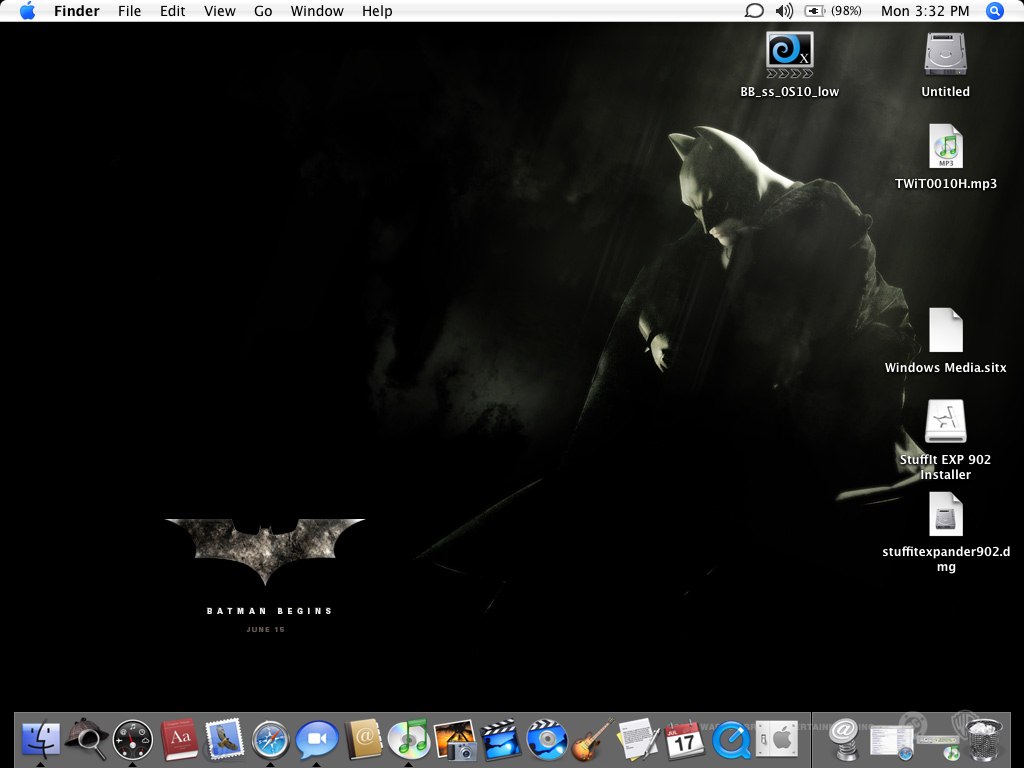Screen dimensions: 1024x768
Task: Open the Trash in the Dock
Action: [984, 739]
